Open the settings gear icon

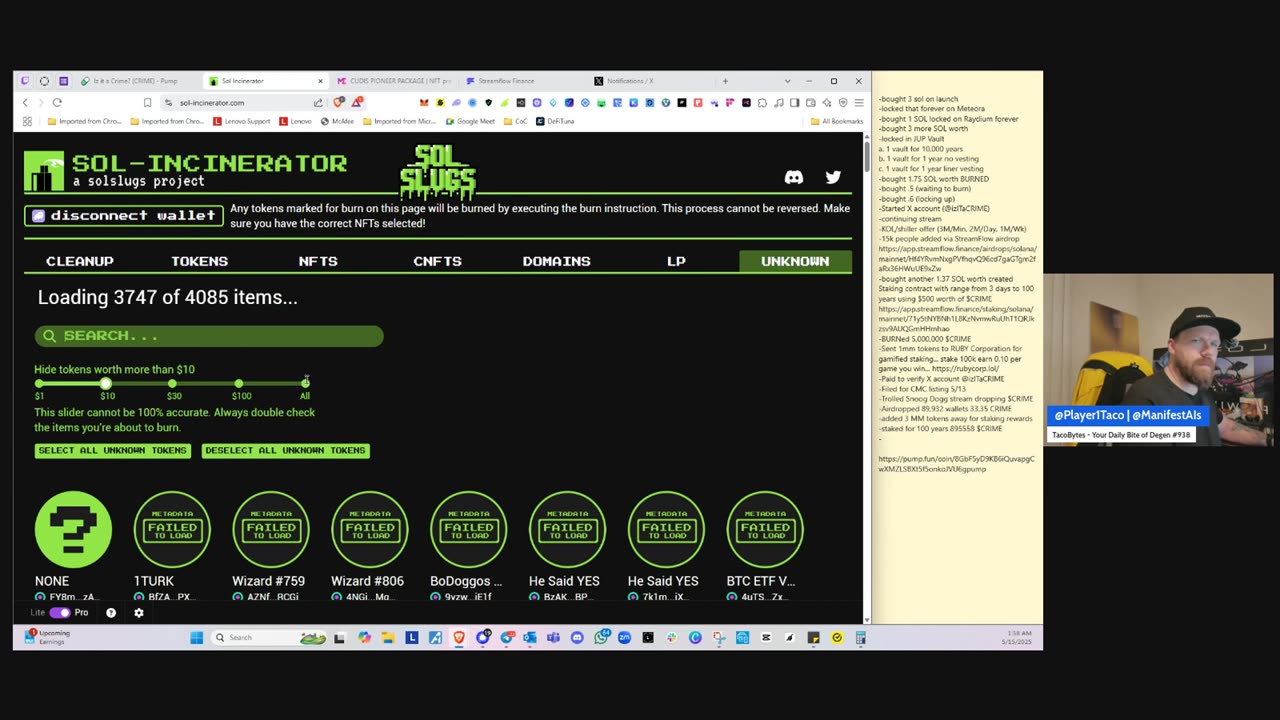[x=139, y=613]
